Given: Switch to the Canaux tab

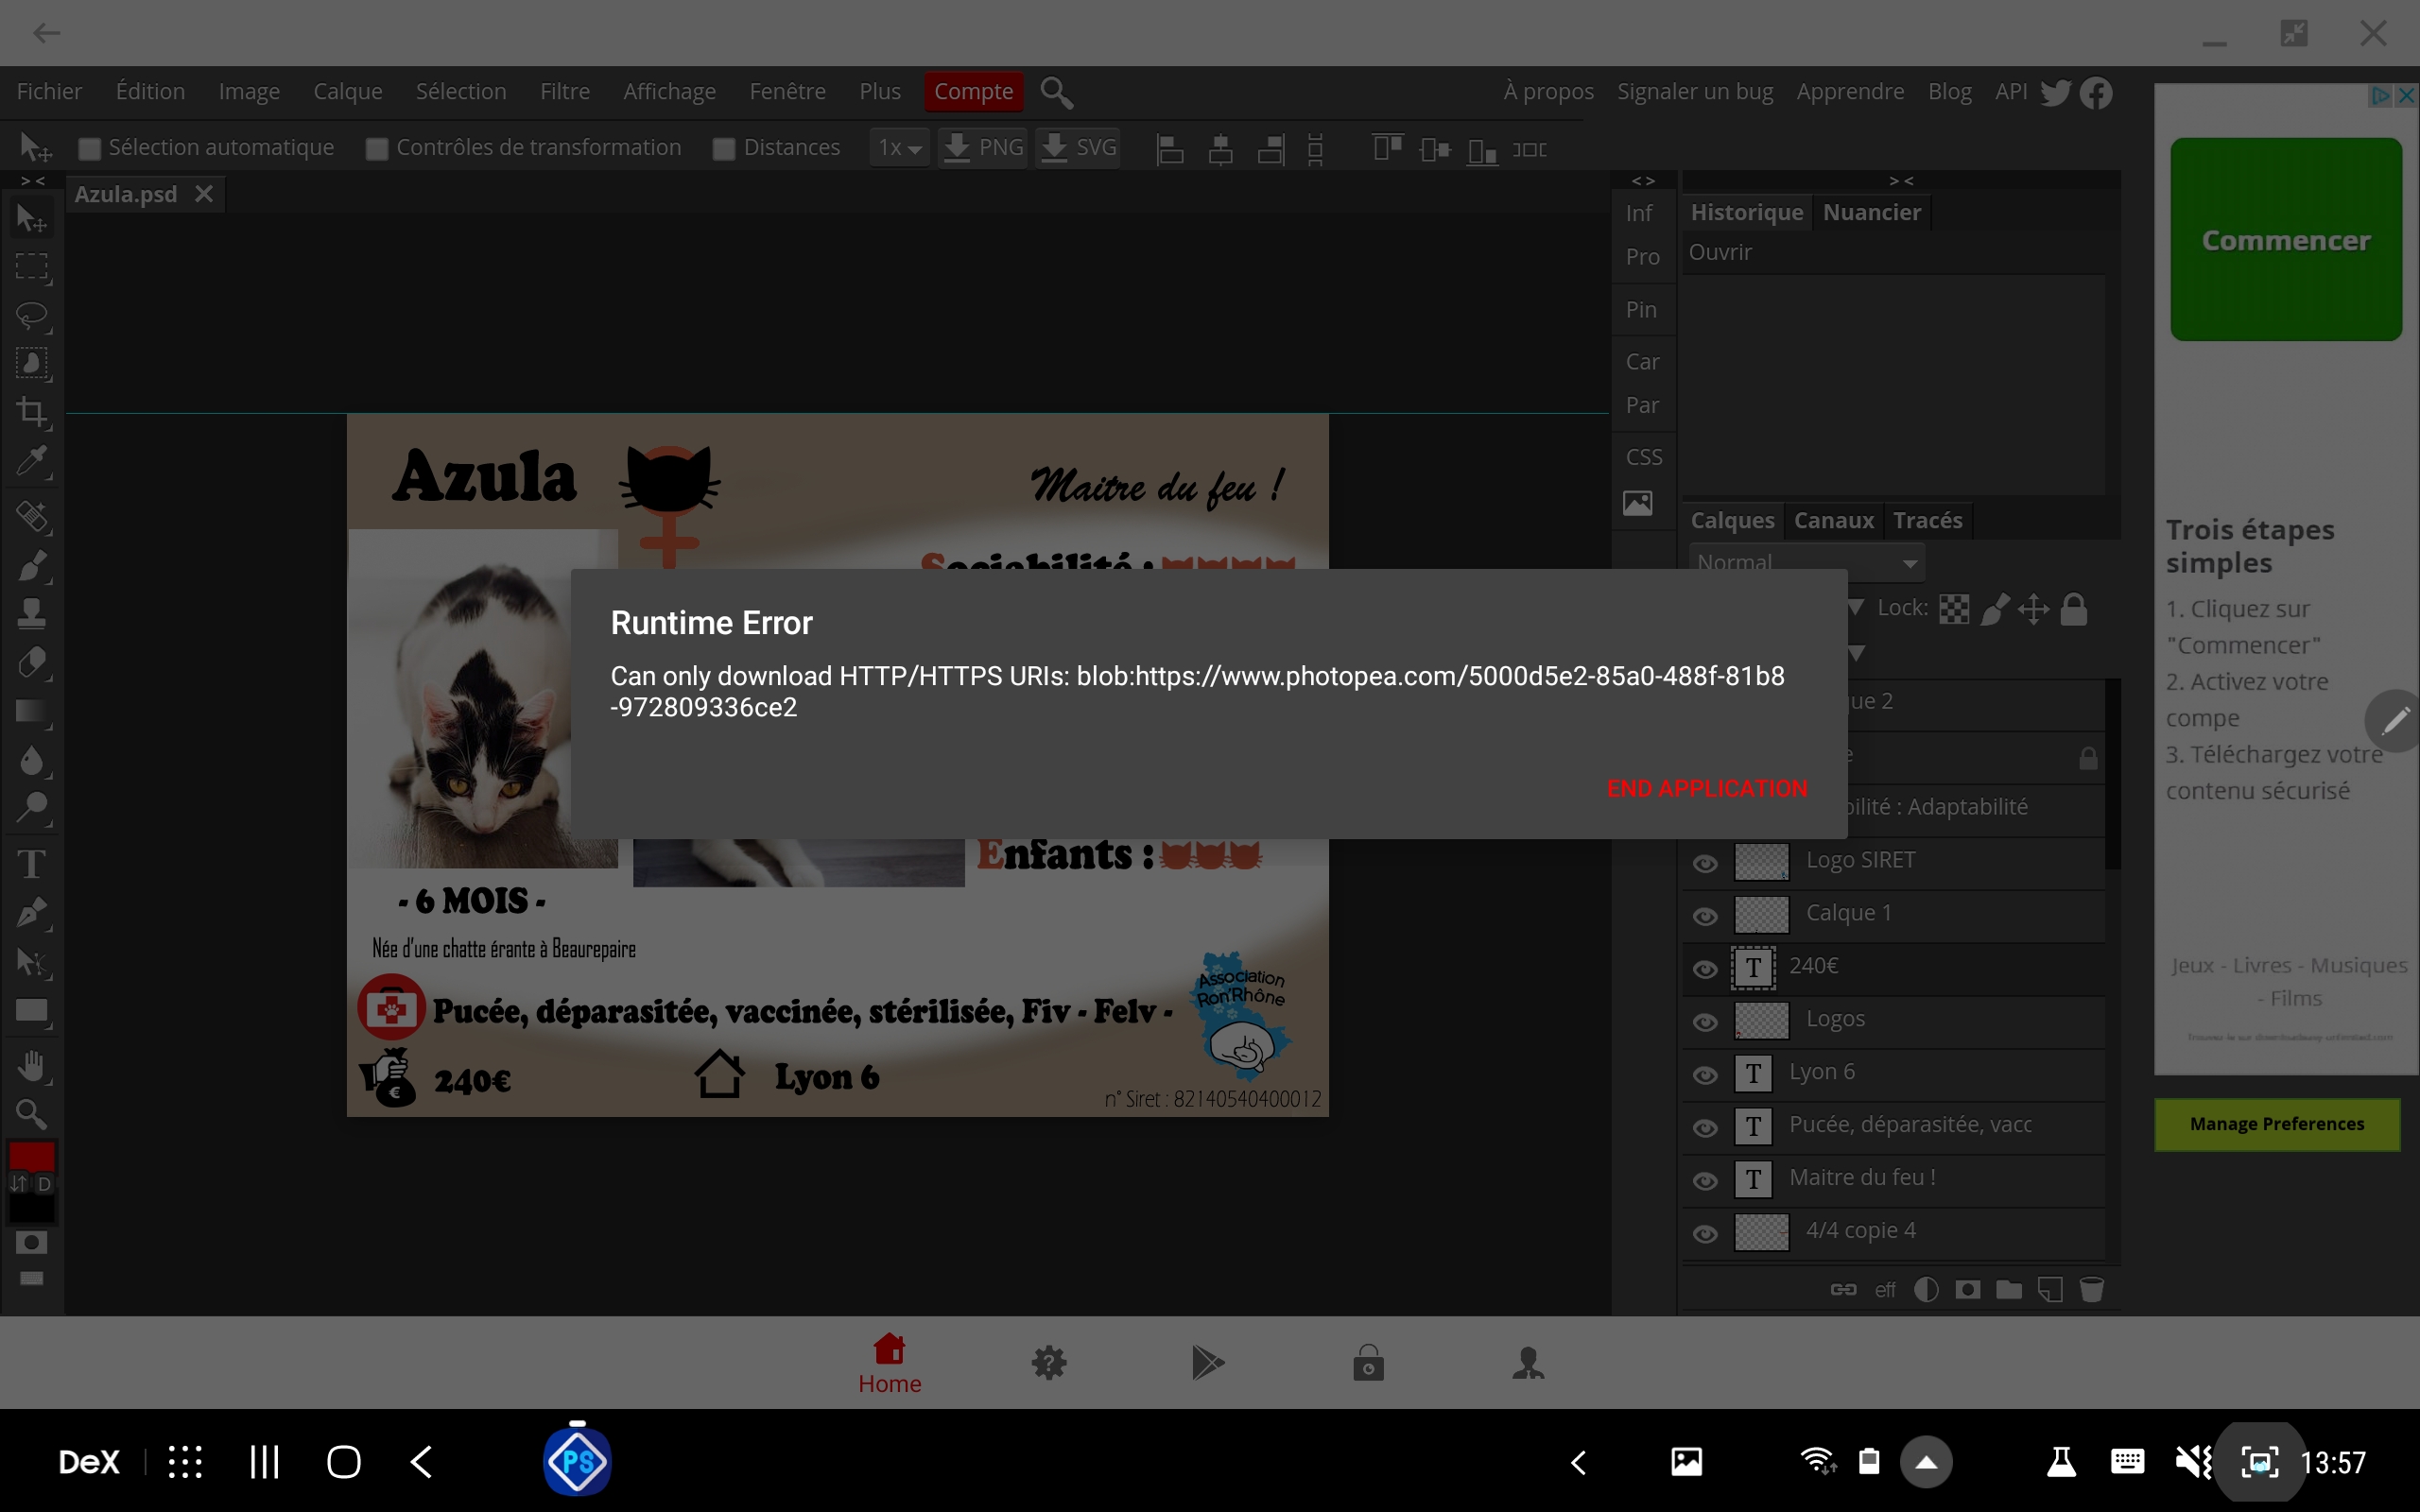Looking at the screenshot, I should click(x=1833, y=520).
